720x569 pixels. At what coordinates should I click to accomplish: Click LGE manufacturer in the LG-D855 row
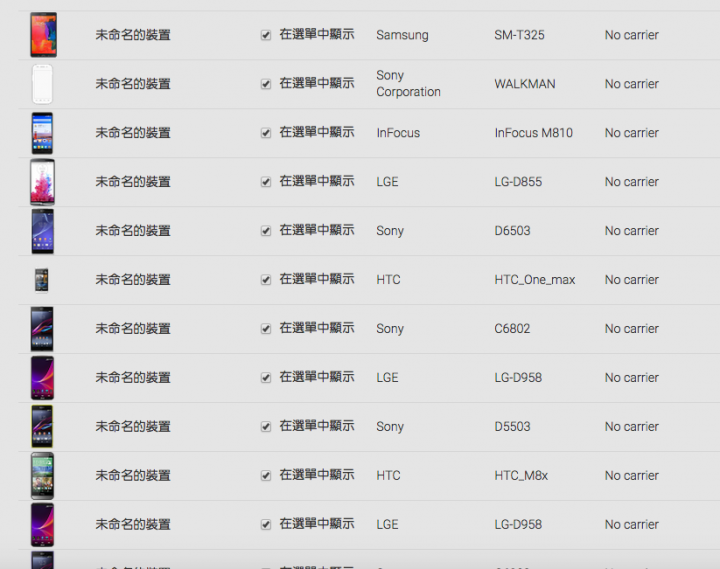(x=387, y=182)
